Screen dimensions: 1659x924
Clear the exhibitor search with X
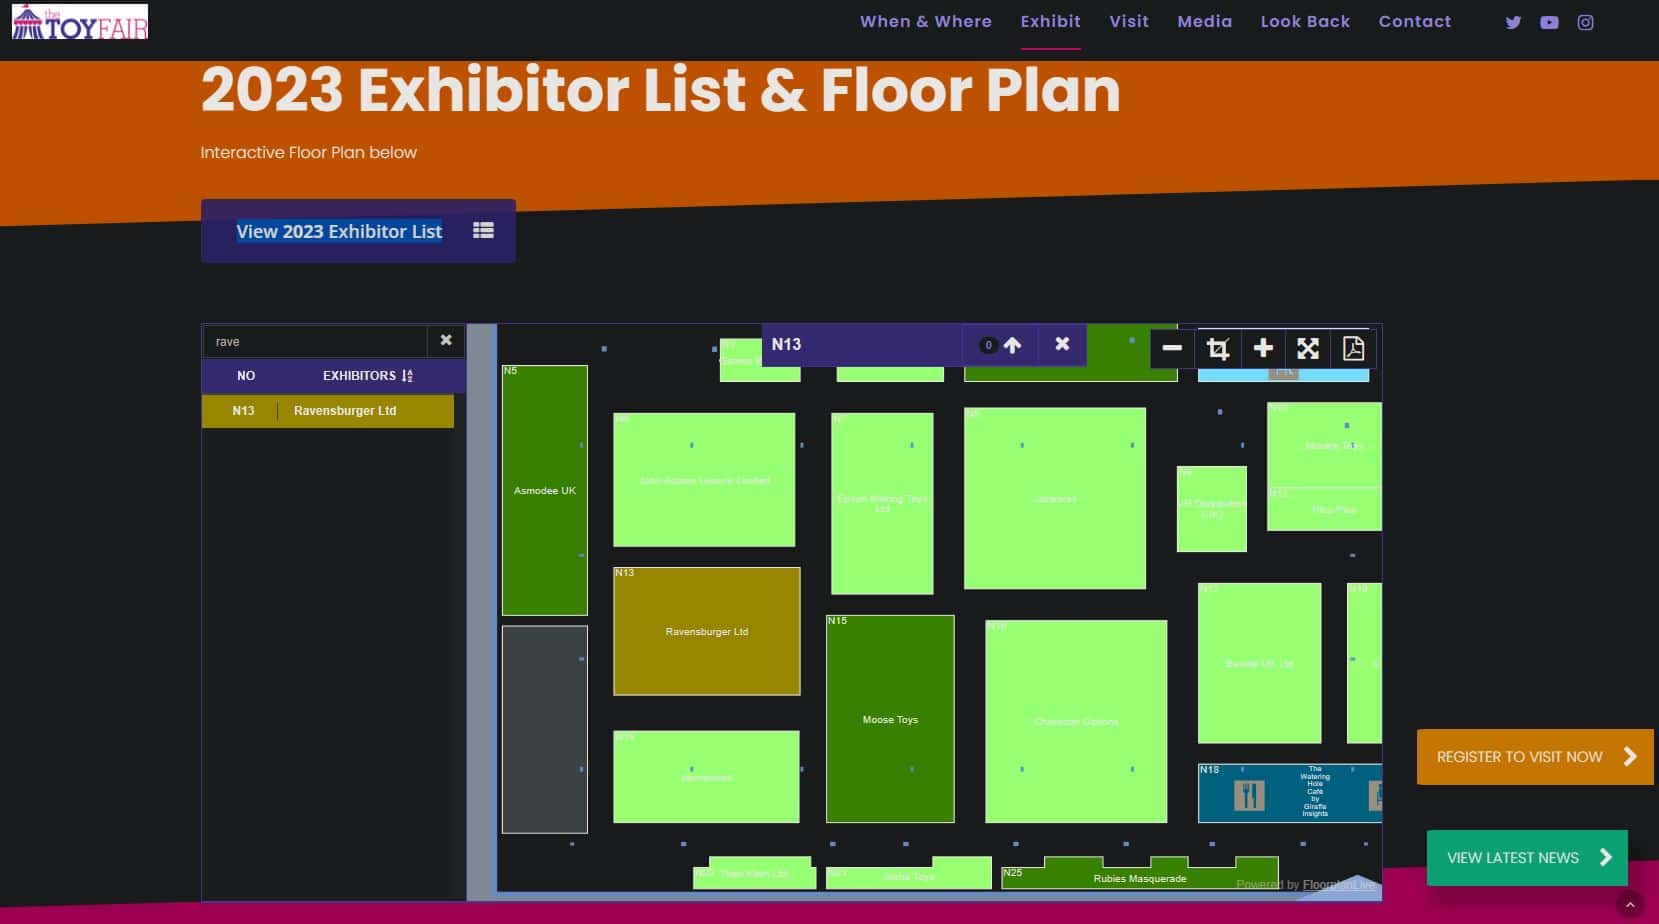click(x=446, y=340)
